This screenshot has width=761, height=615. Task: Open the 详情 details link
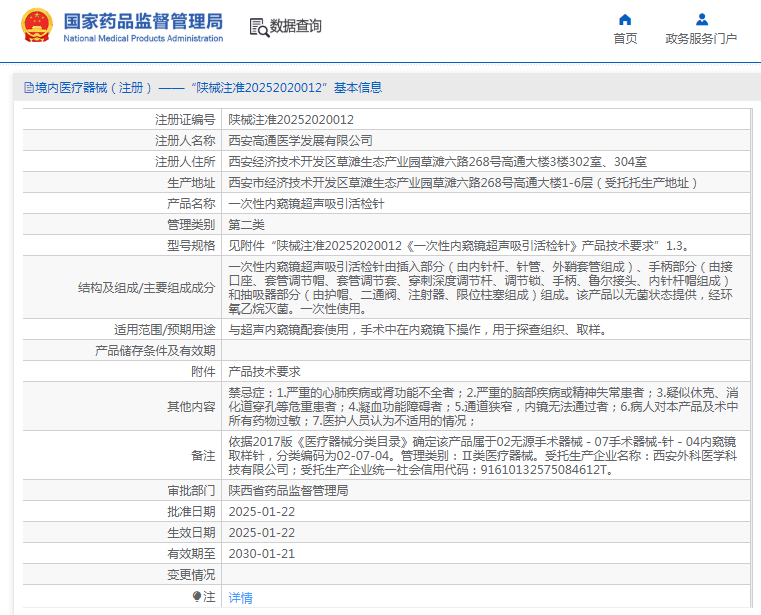(241, 598)
